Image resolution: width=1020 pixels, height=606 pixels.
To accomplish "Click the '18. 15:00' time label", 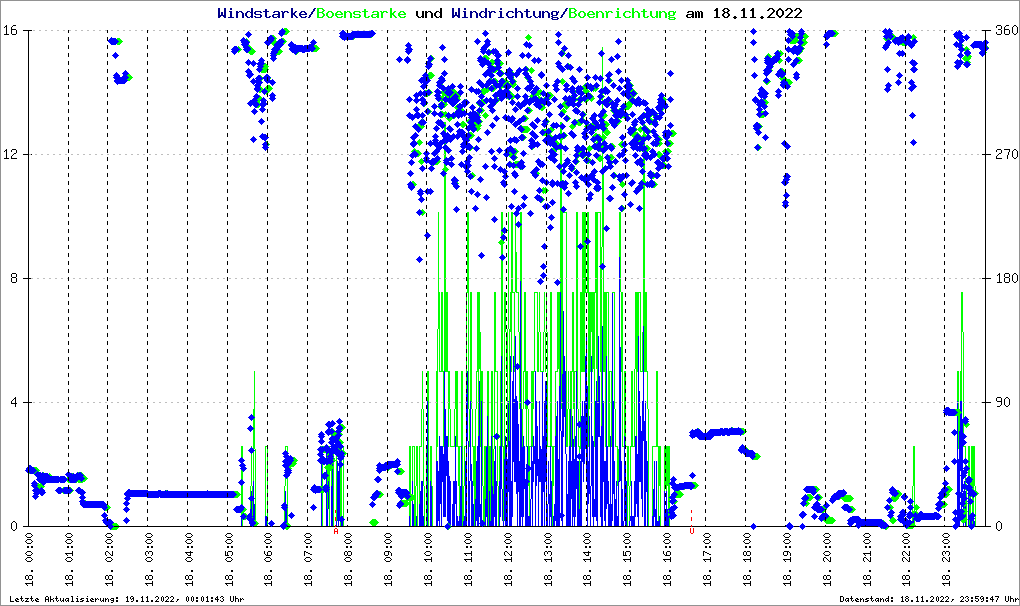I will coord(626,559).
